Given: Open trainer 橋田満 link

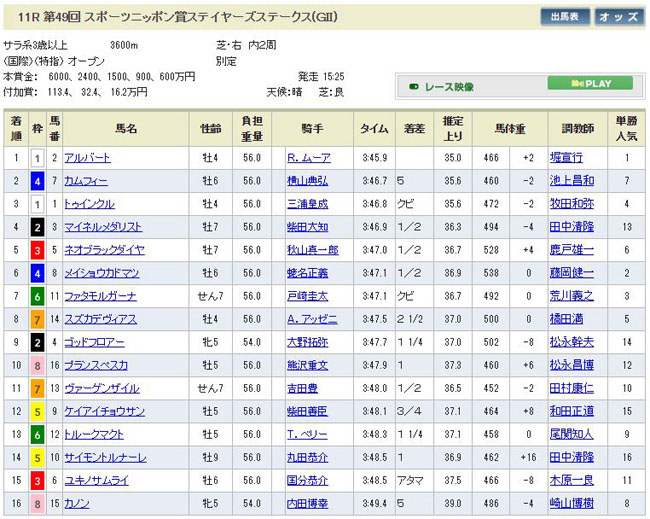Looking at the screenshot, I should pos(565,319).
